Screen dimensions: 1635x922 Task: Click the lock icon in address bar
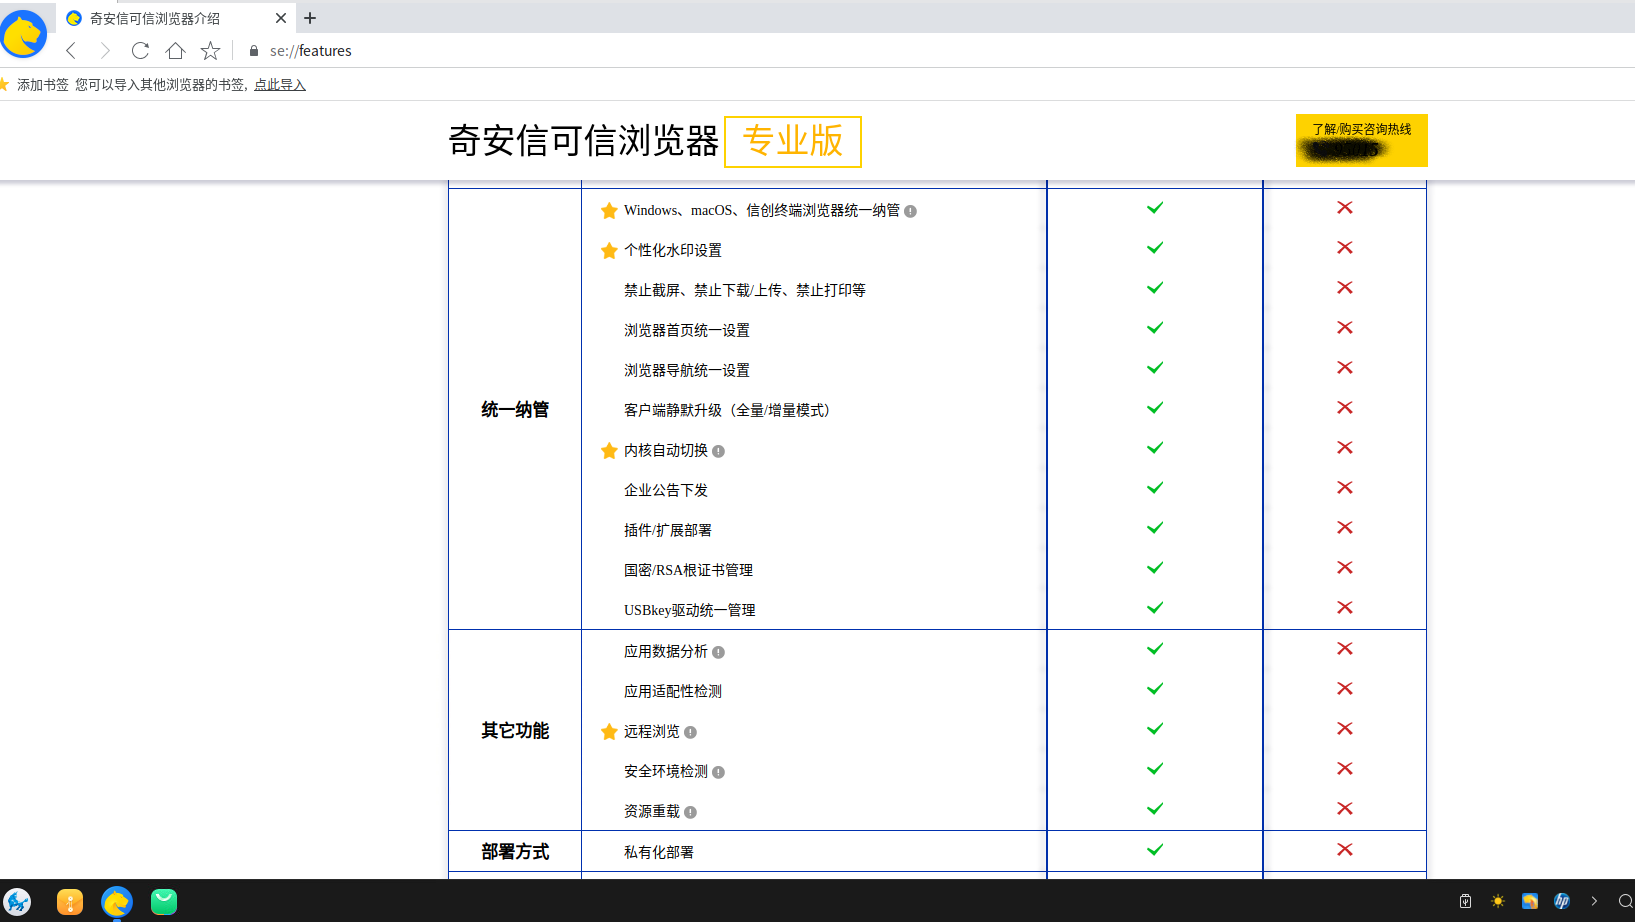point(254,51)
